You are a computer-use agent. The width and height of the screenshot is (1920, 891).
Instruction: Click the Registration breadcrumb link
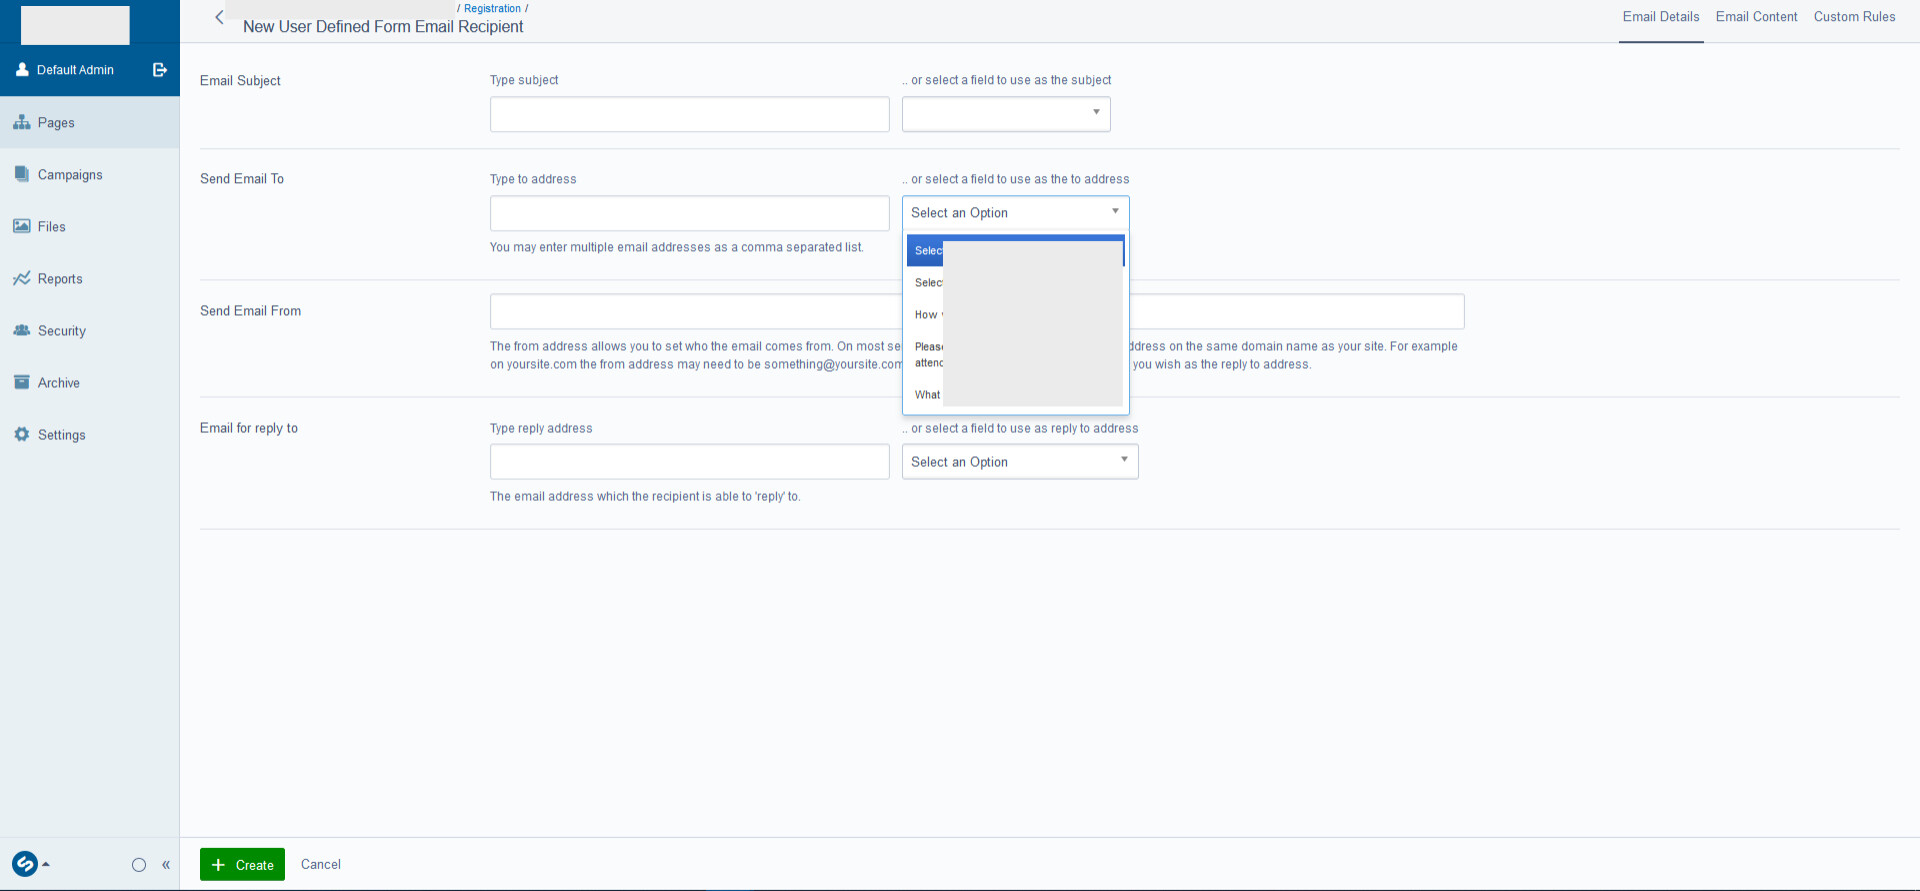tap(492, 8)
